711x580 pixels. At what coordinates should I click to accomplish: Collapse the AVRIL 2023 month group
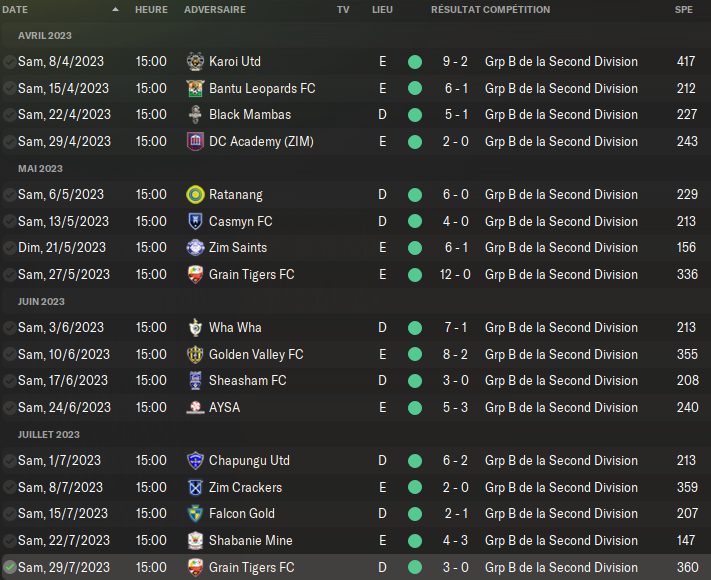pyautogui.click(x=45, y=35)
